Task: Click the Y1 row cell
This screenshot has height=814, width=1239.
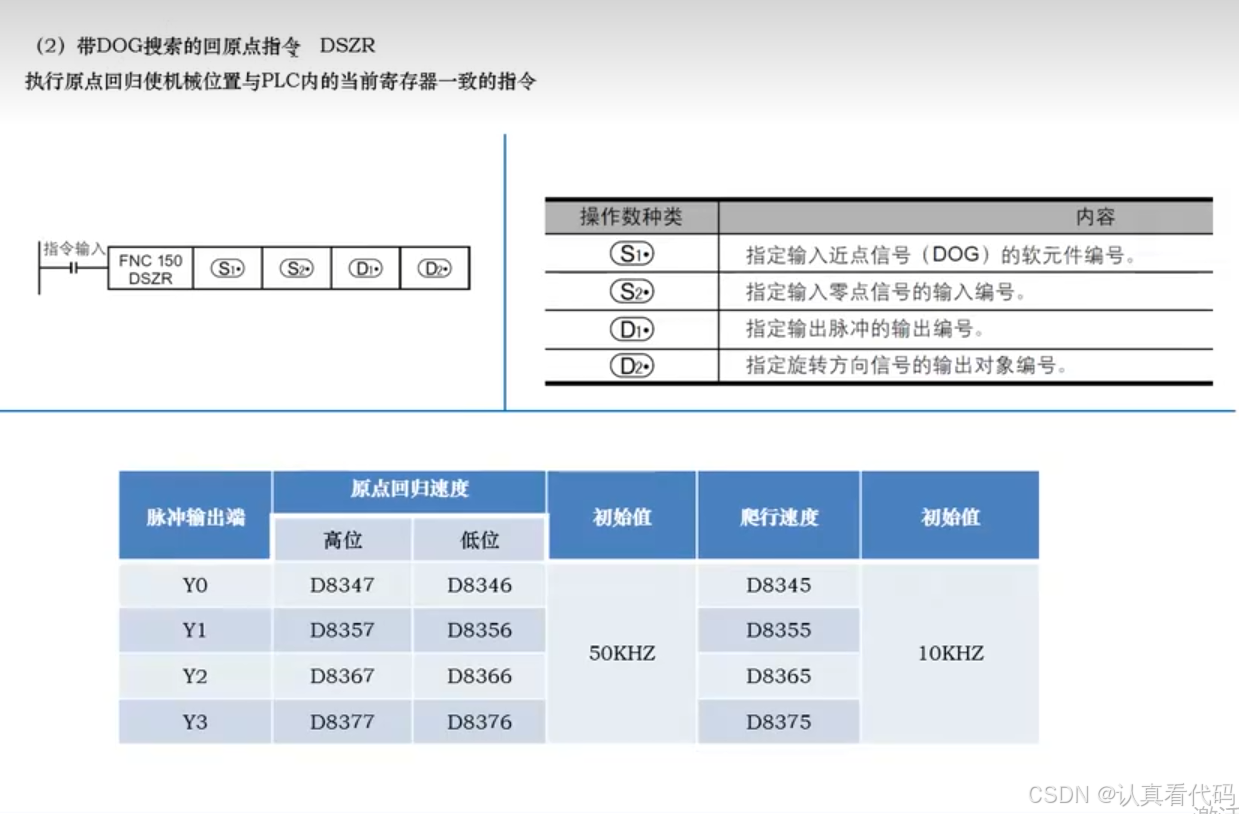Action: coord(195,630)
